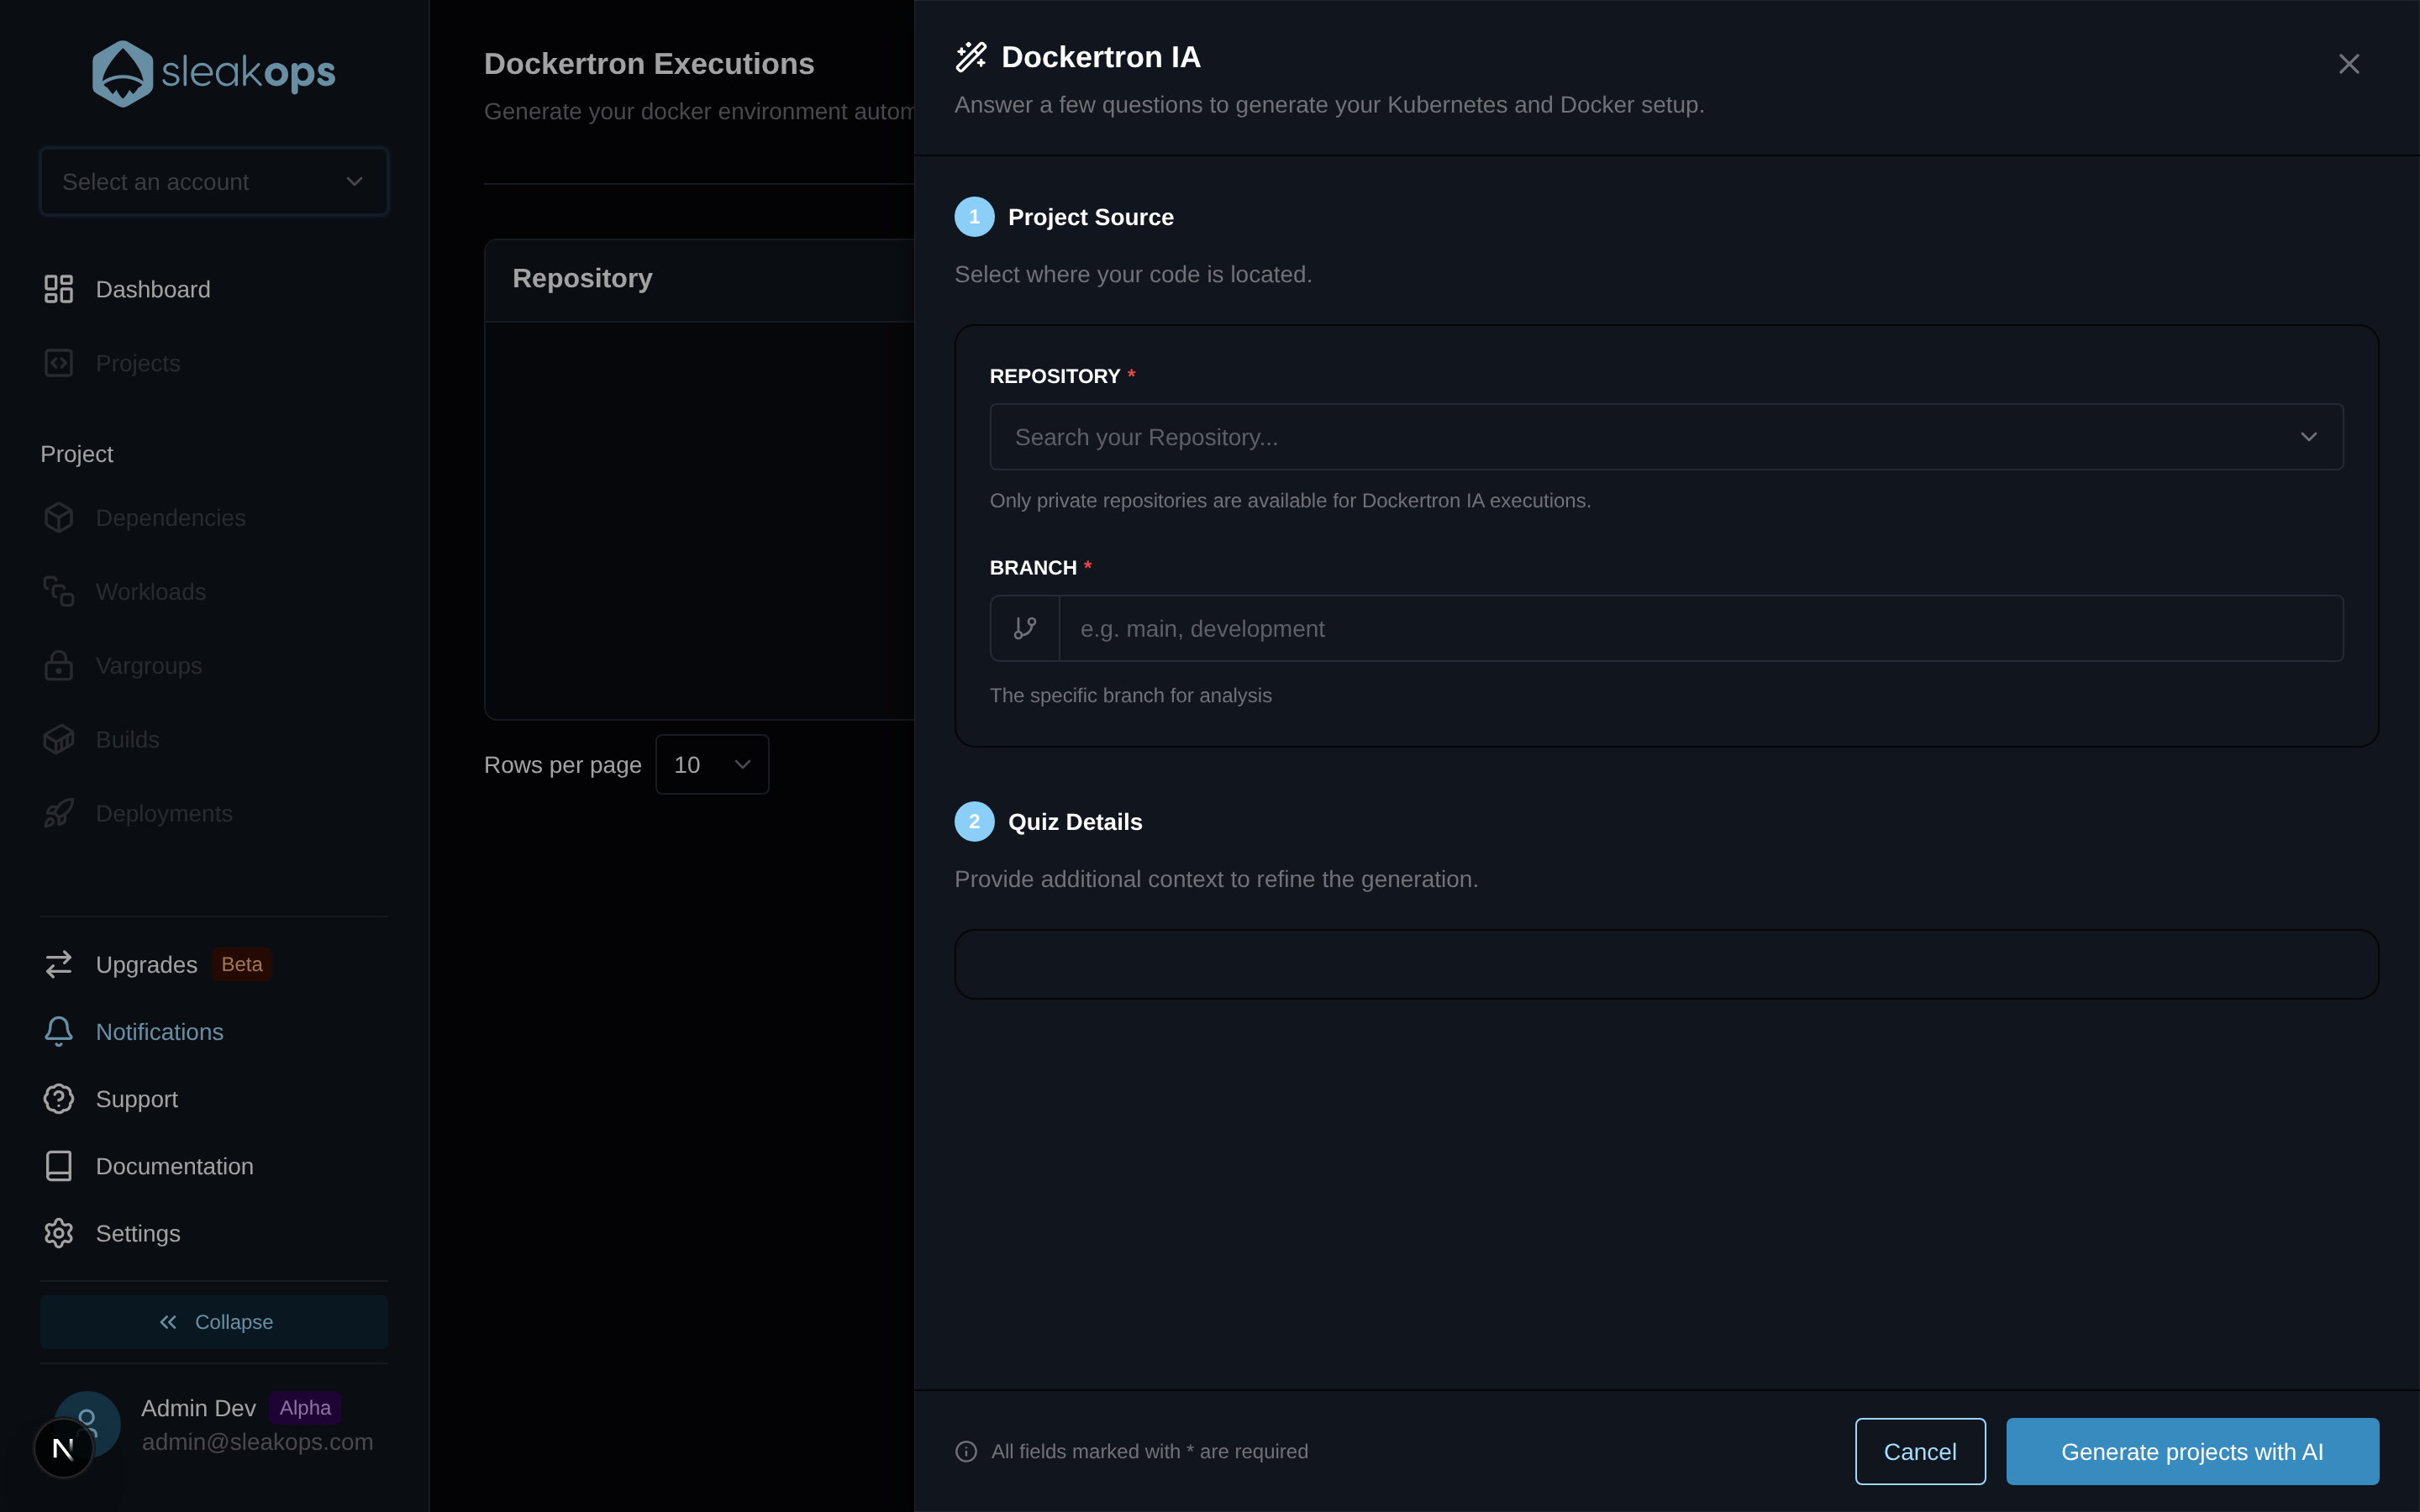
Task: Expand the Search your Repository dropdown
Action: tap(1666, 437)
